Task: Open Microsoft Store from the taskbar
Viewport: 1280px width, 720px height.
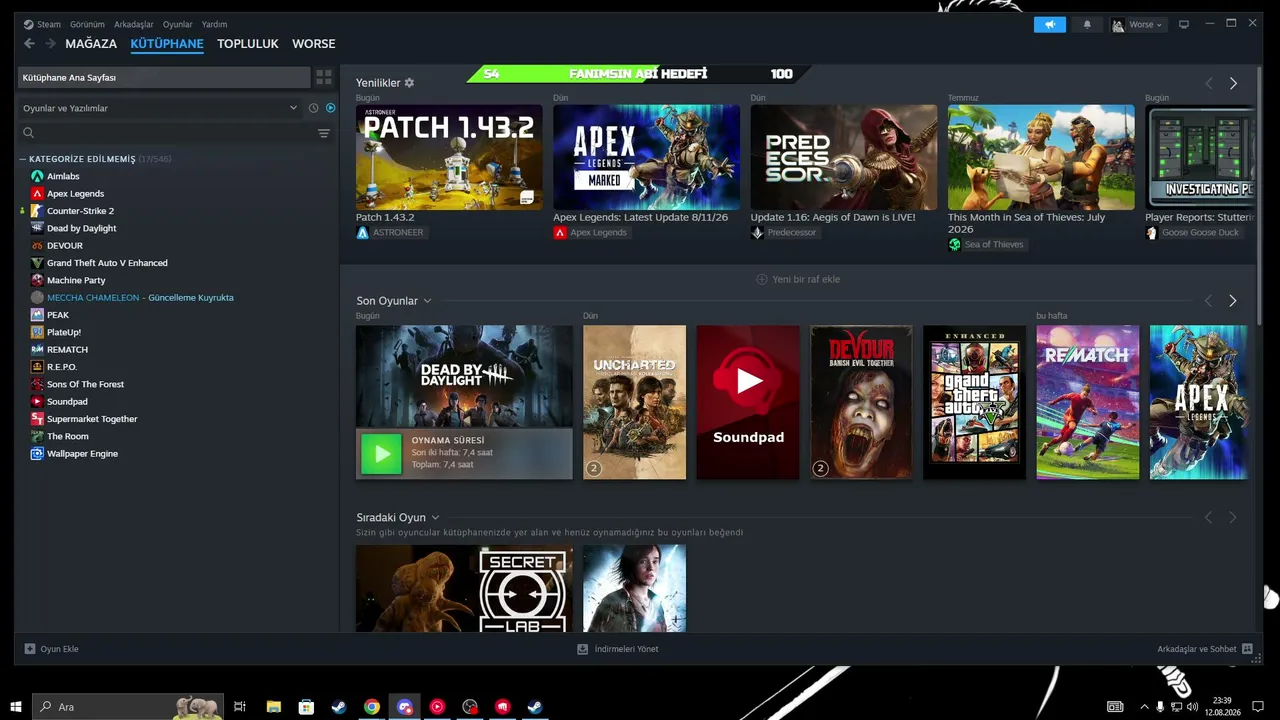Action: click(x=307, y=707)
